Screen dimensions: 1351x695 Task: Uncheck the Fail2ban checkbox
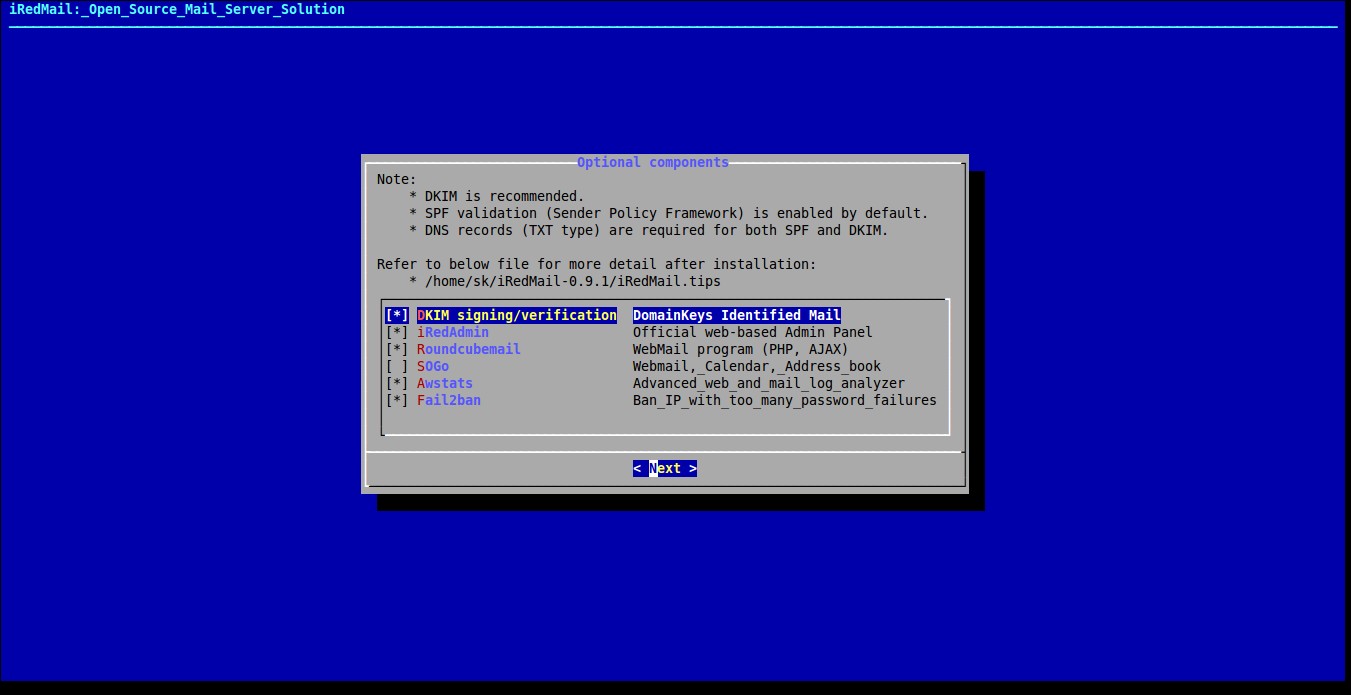click(397, 400)
